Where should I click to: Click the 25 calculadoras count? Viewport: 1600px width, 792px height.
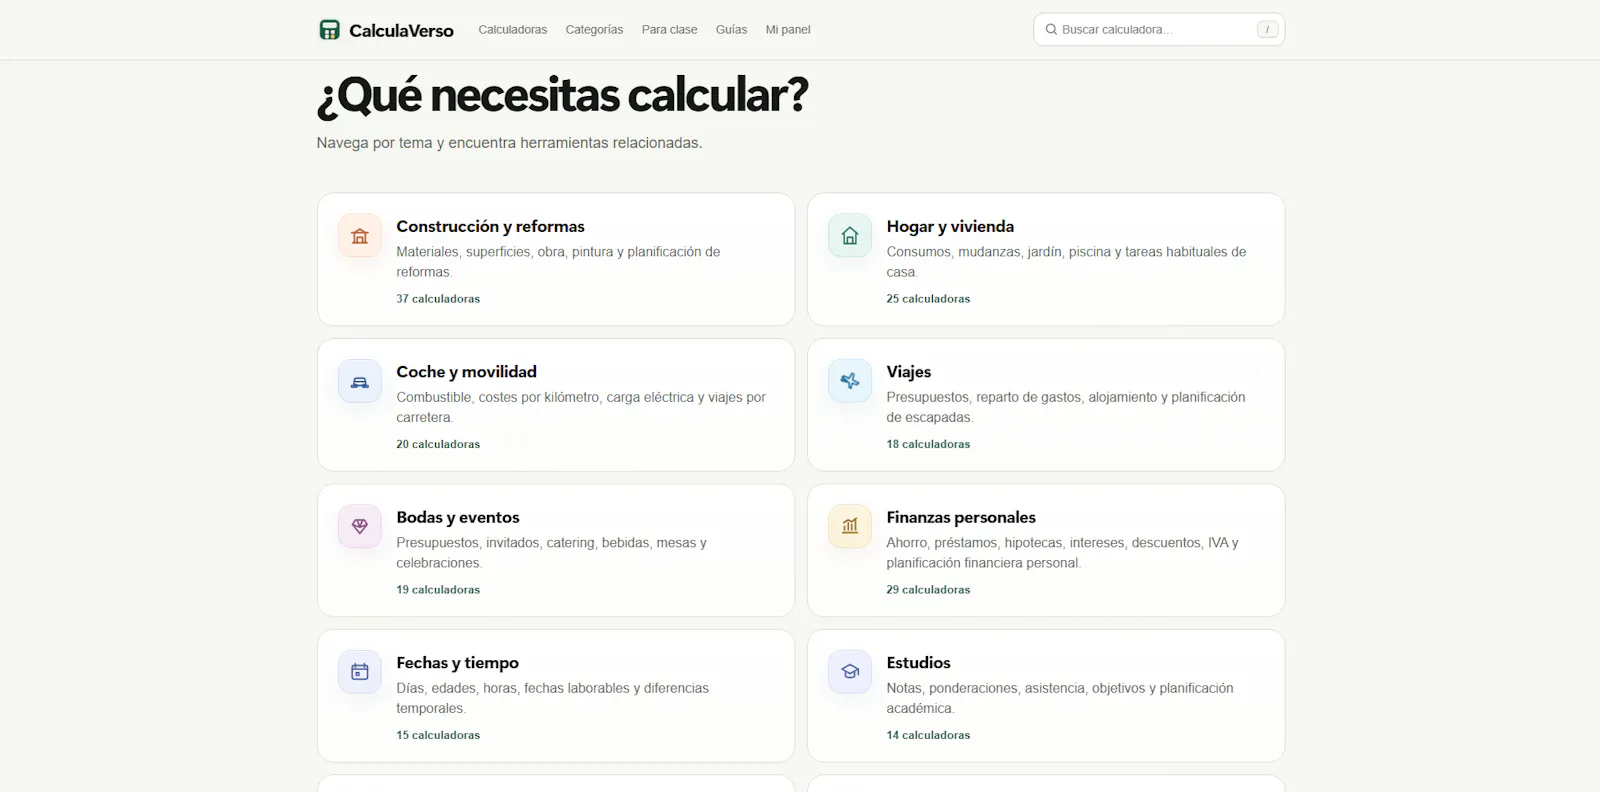pos(928,299)
